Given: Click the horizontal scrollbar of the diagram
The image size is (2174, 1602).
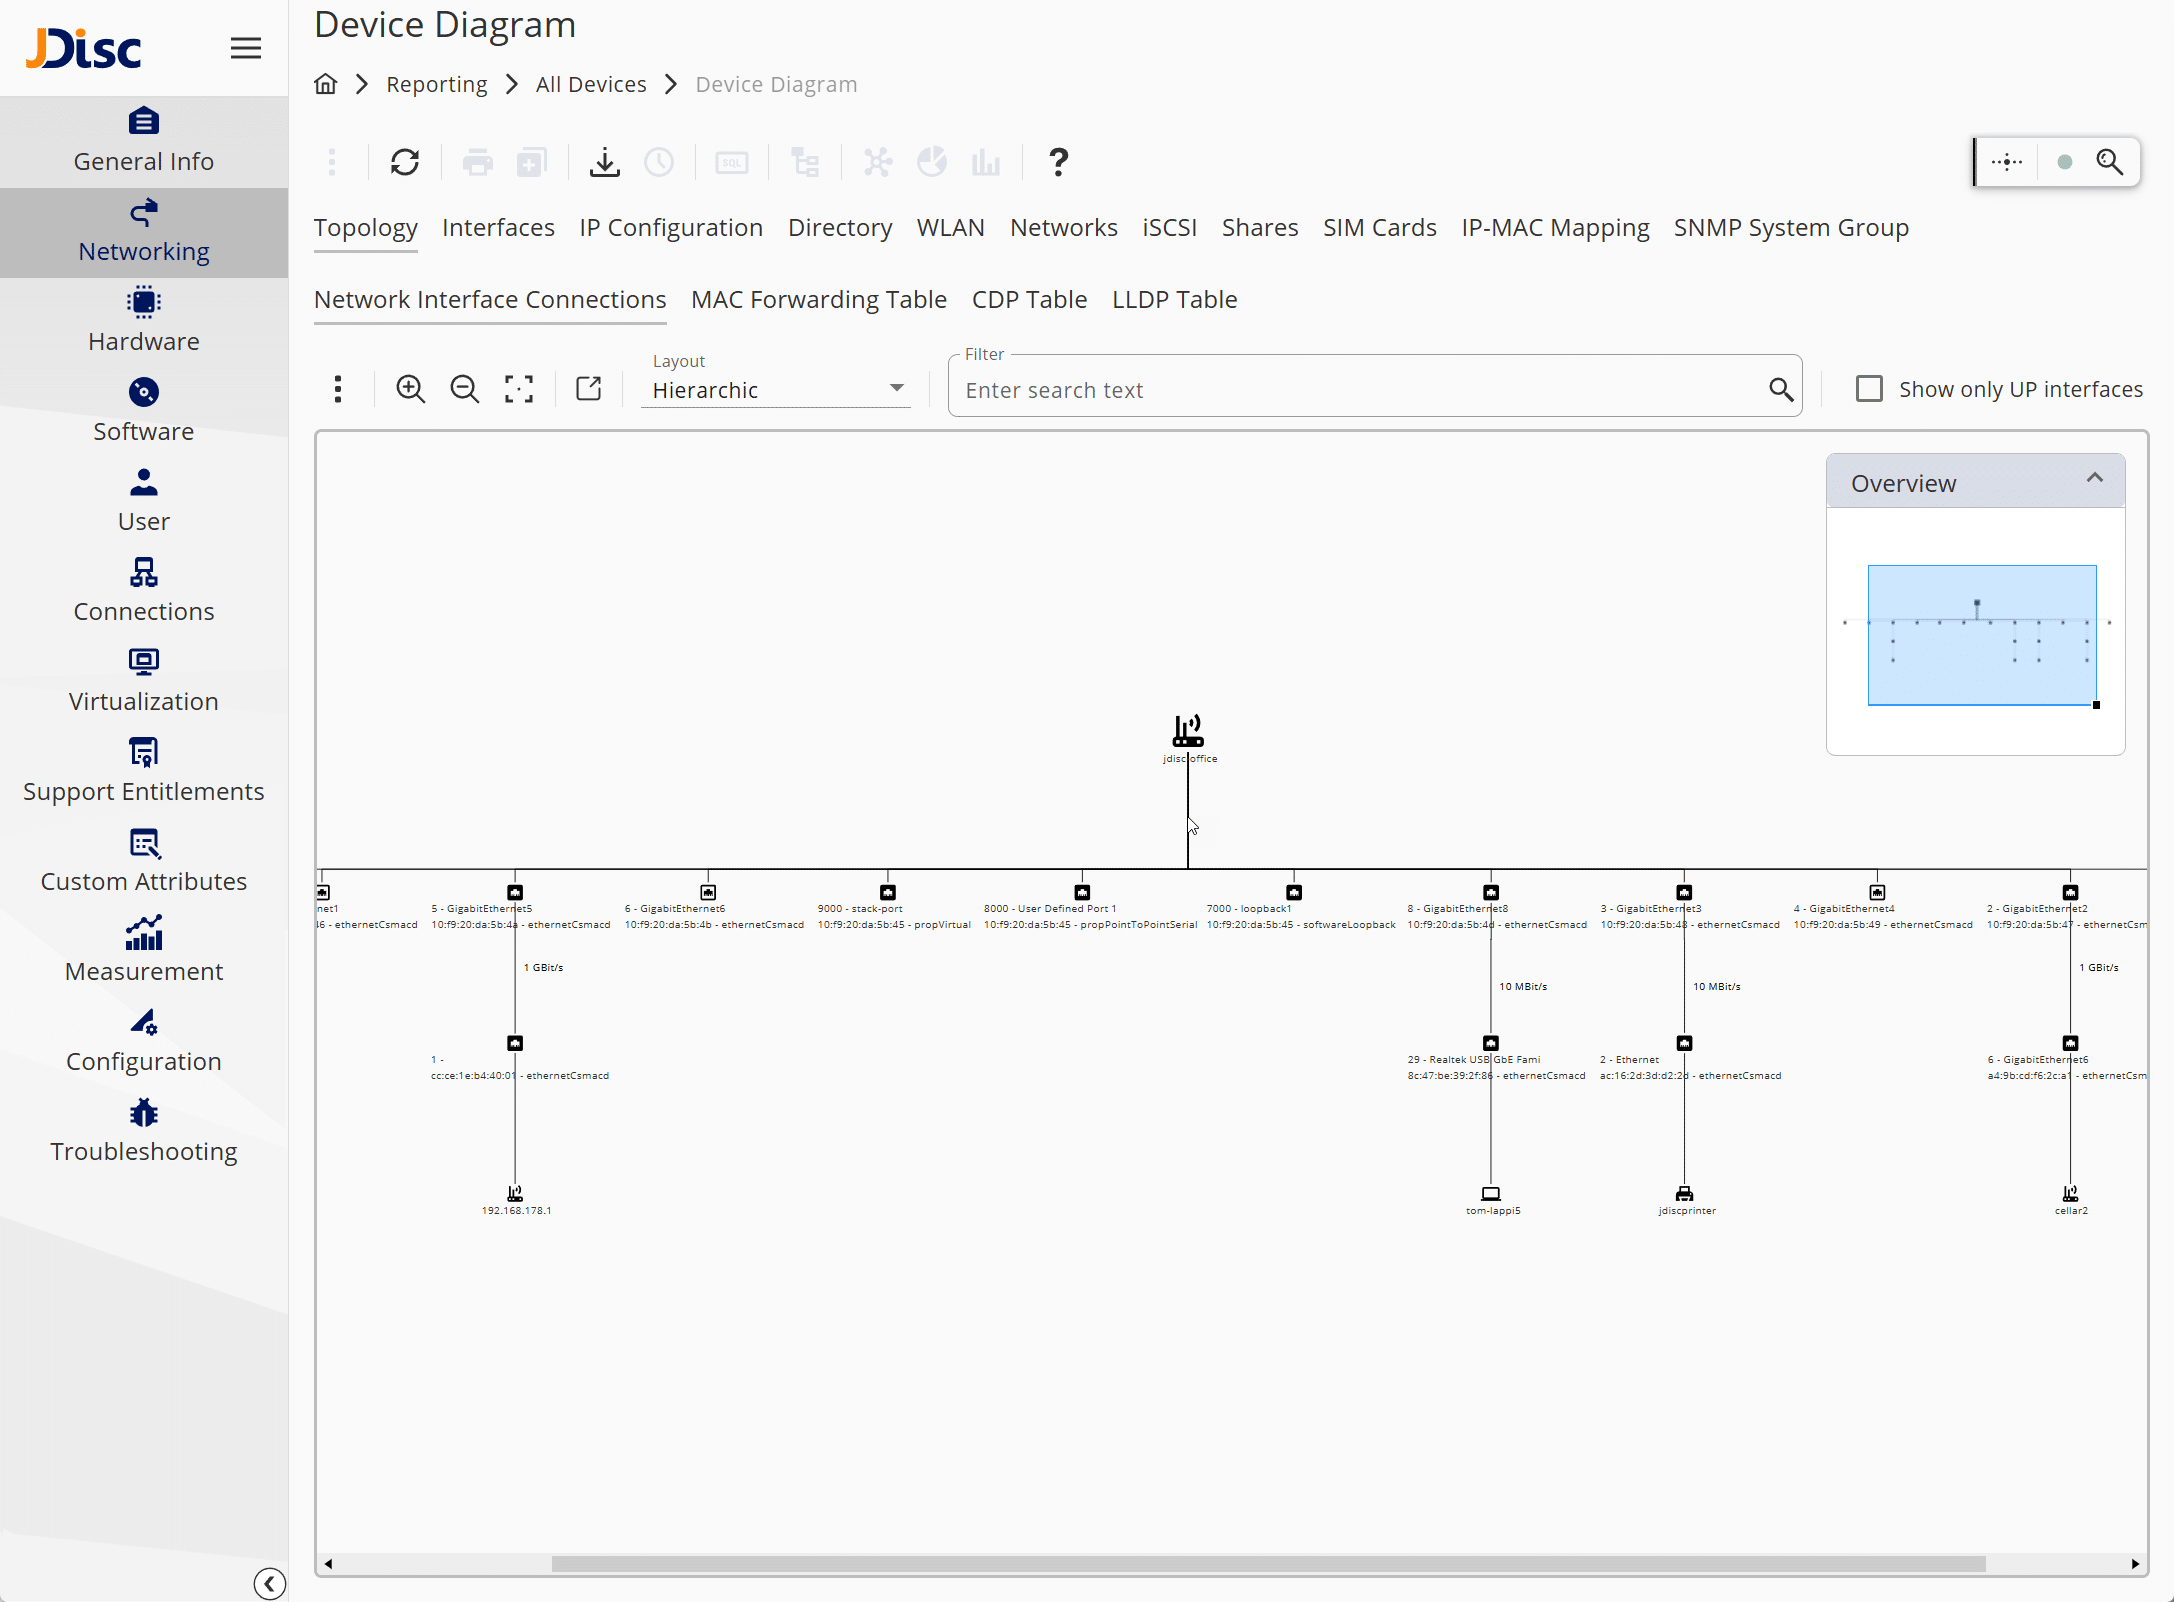Looking at the screenshot, I should point(1268,1564).
